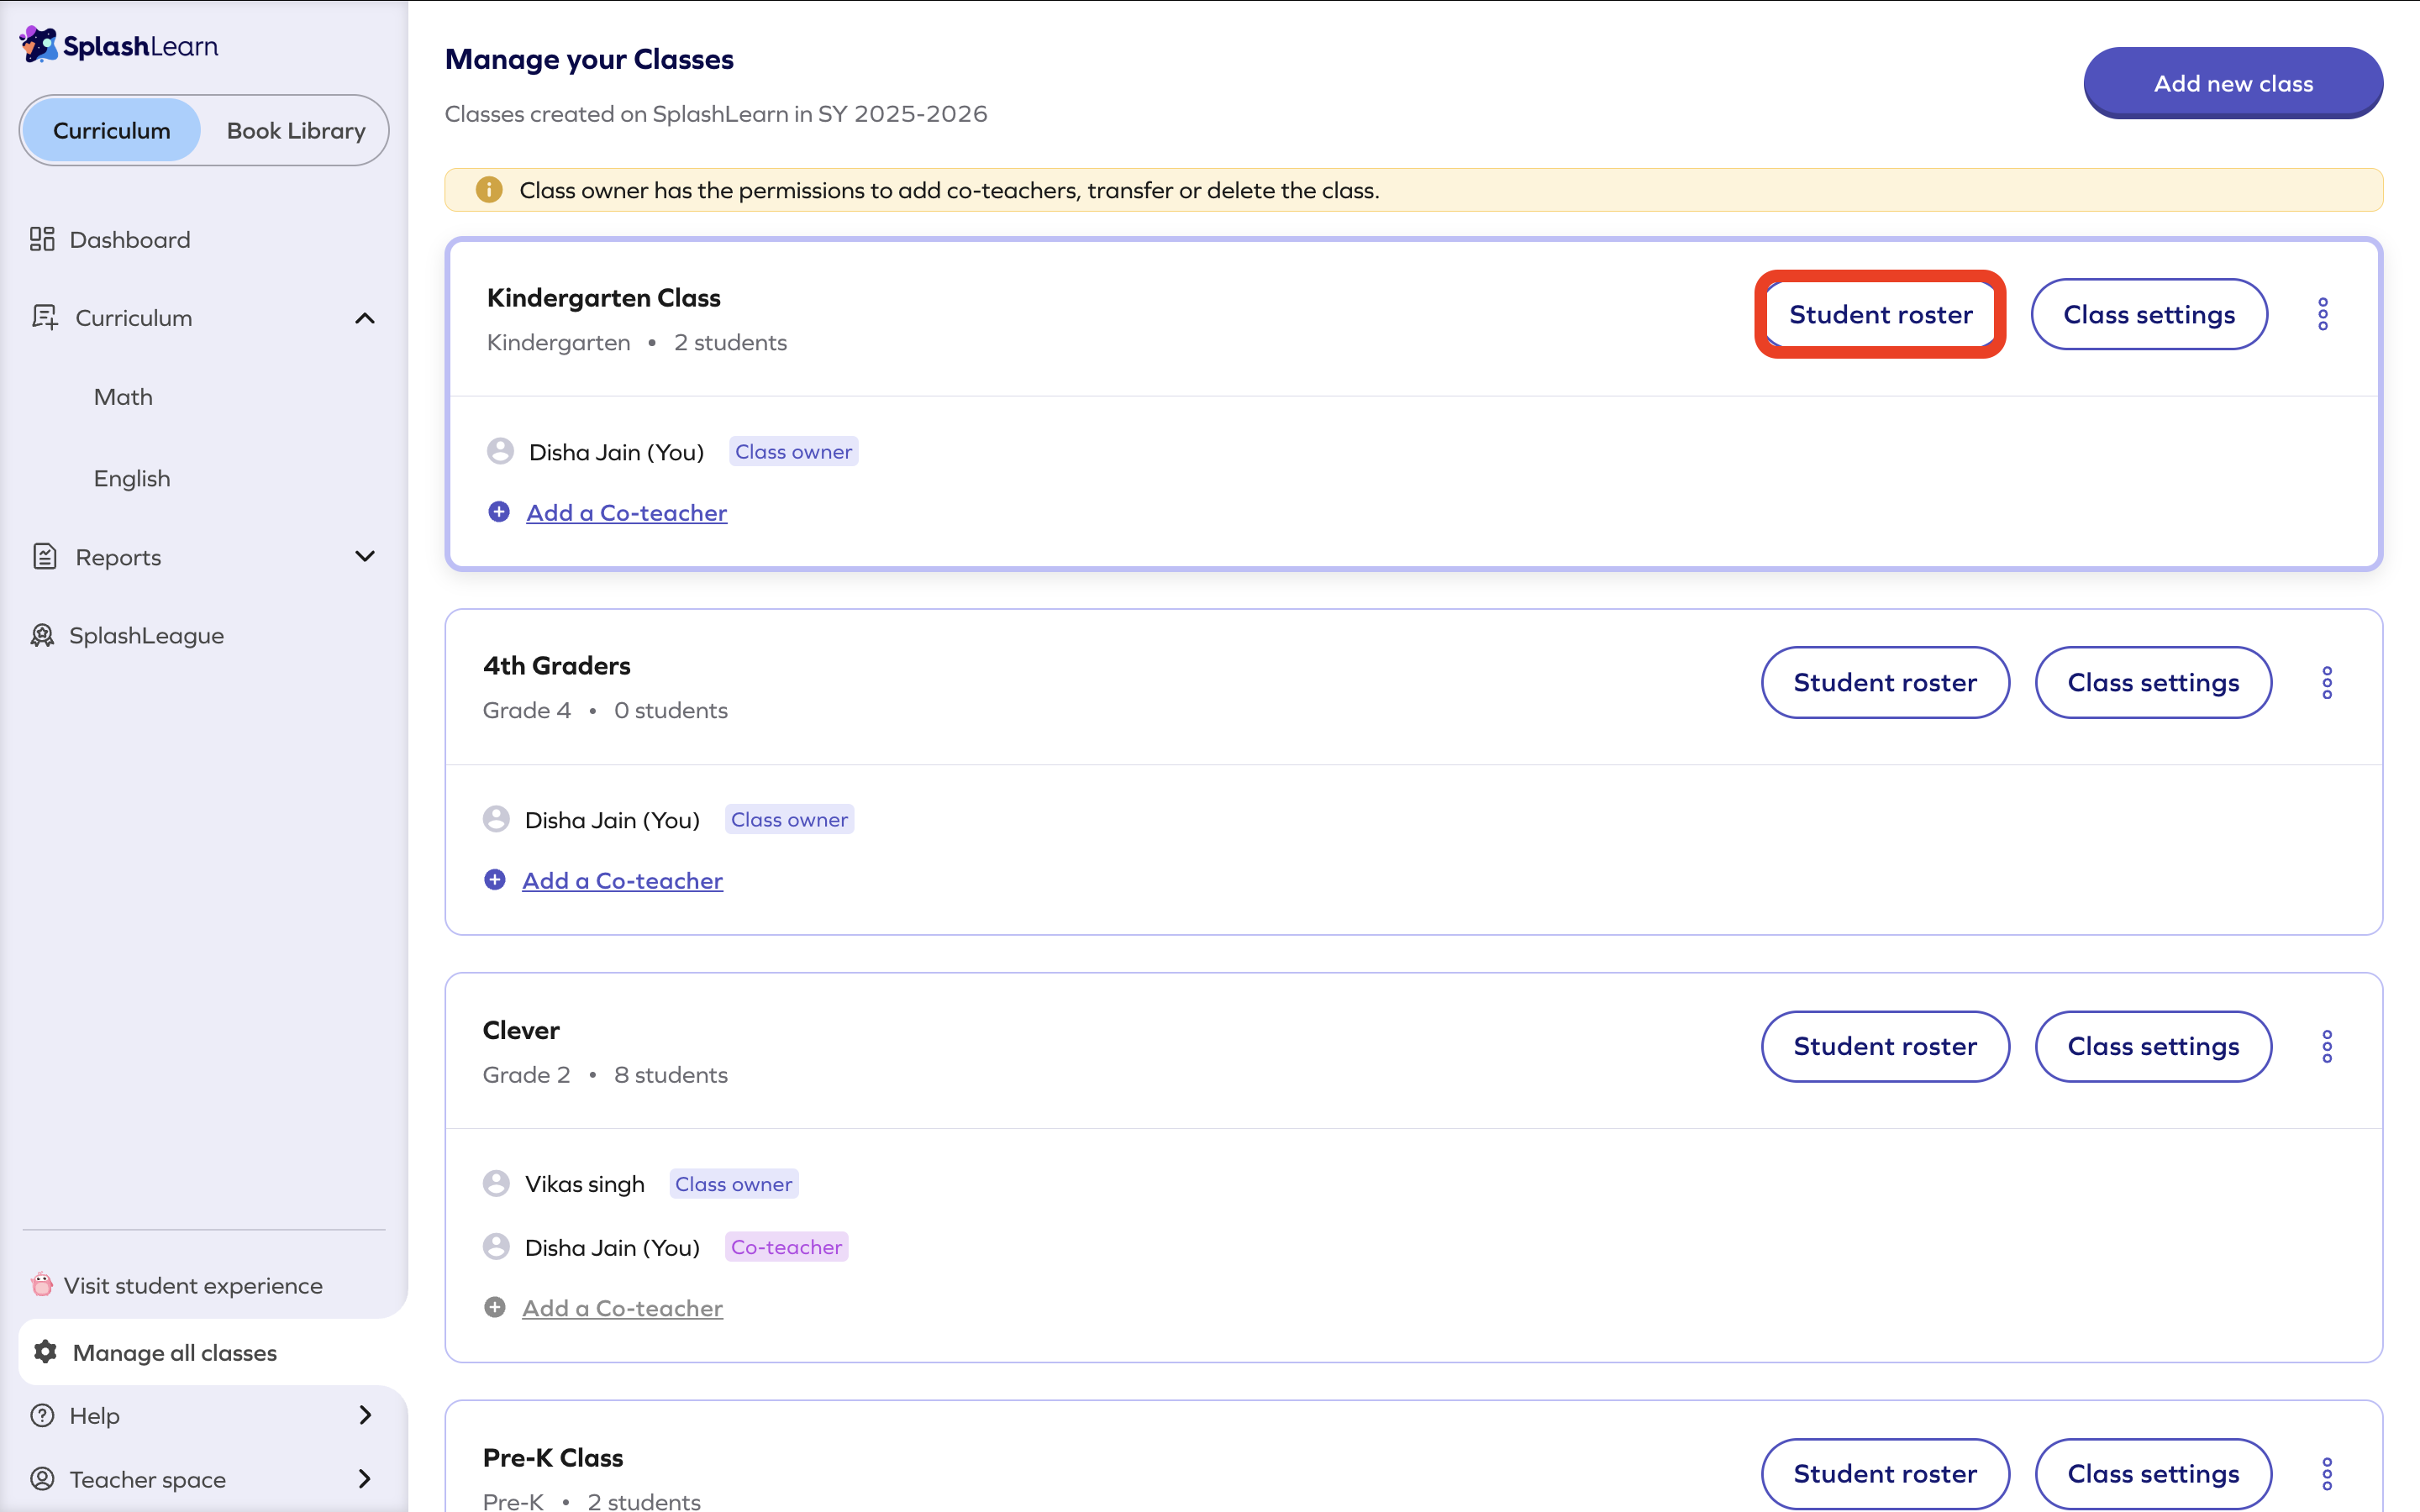Click the Help question mark icon

[42, 1415]
